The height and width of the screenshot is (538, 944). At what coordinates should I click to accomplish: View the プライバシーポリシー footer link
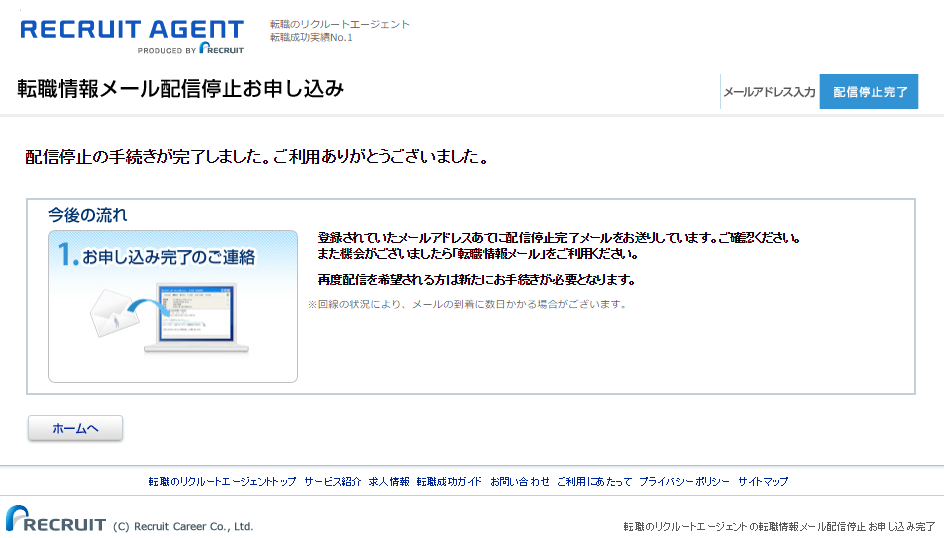point(684,482)
